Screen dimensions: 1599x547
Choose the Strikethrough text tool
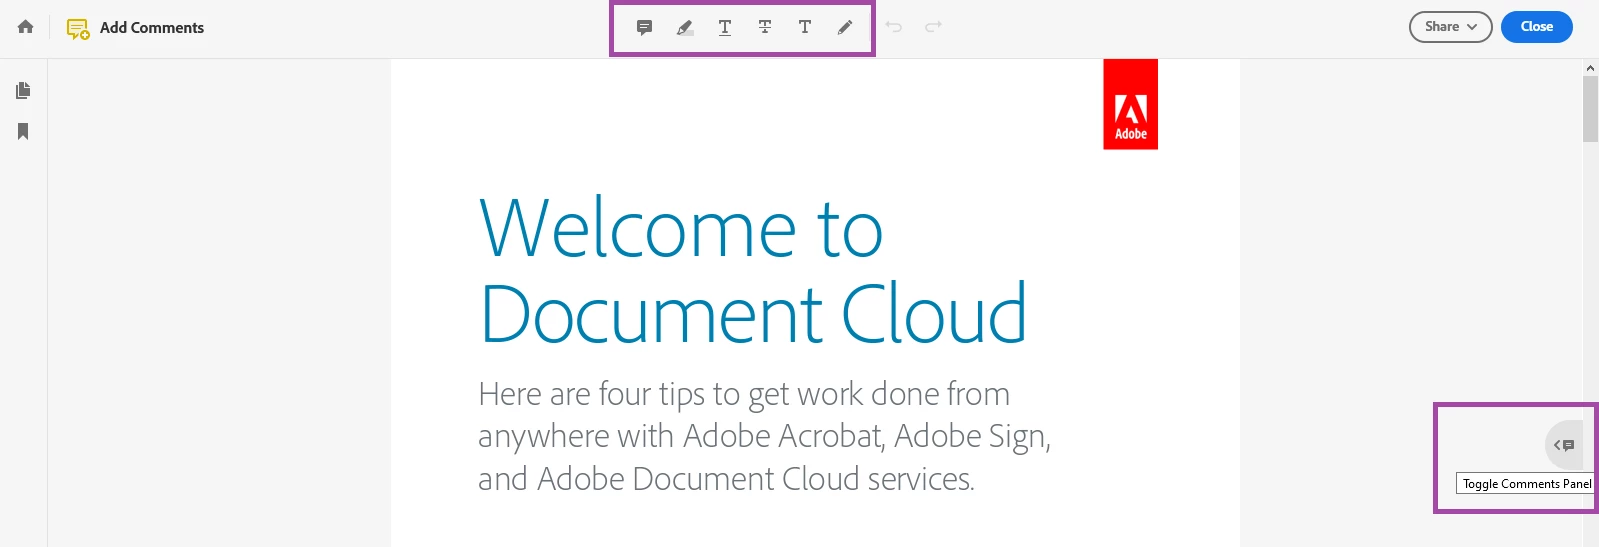point(765,27)
